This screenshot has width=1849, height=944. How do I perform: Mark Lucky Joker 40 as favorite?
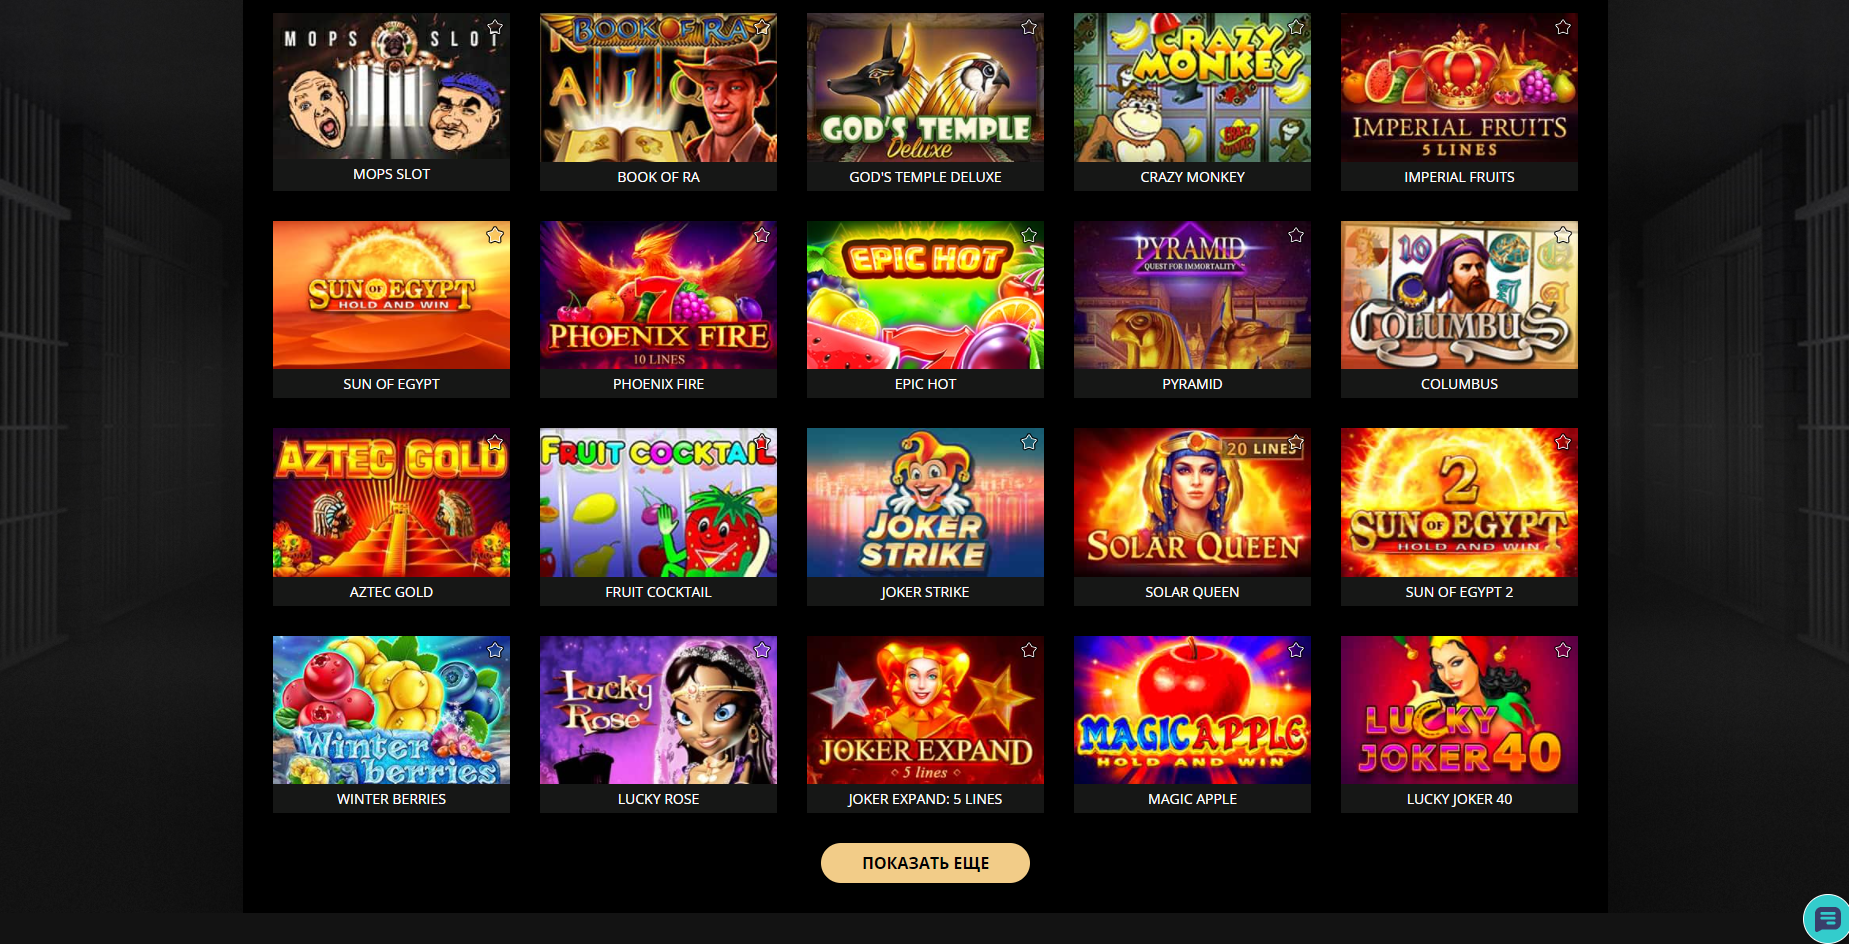point(1563,650)
